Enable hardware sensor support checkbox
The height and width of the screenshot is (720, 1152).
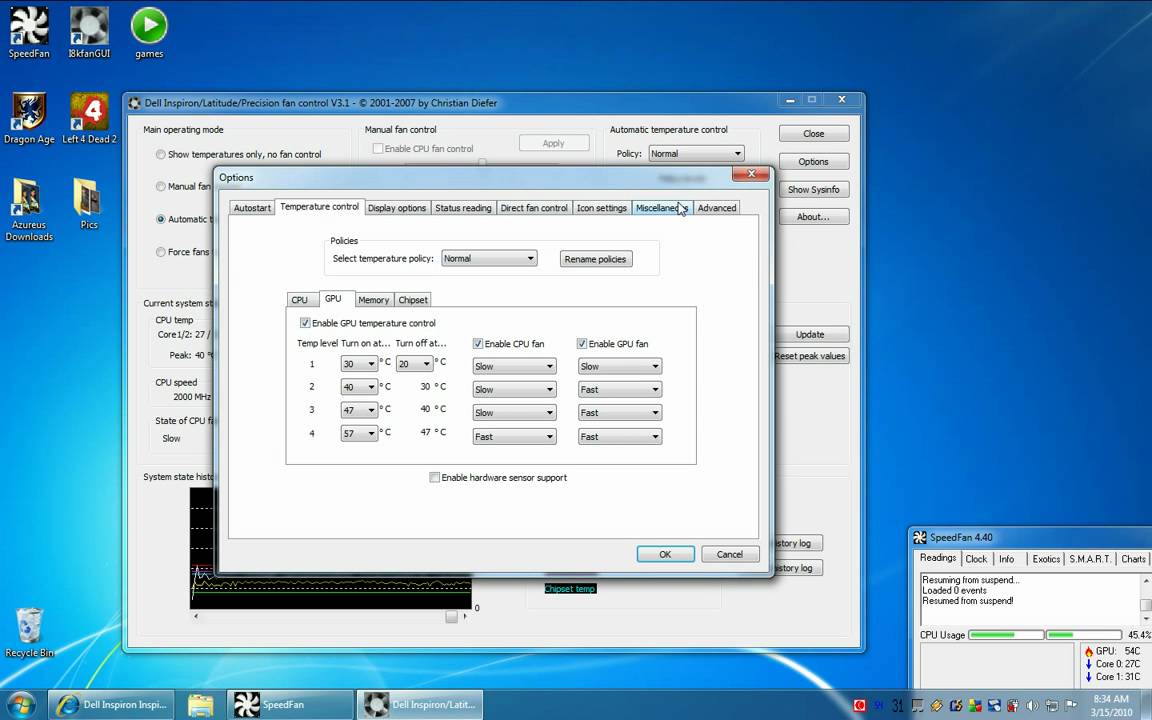coord(434,478)
